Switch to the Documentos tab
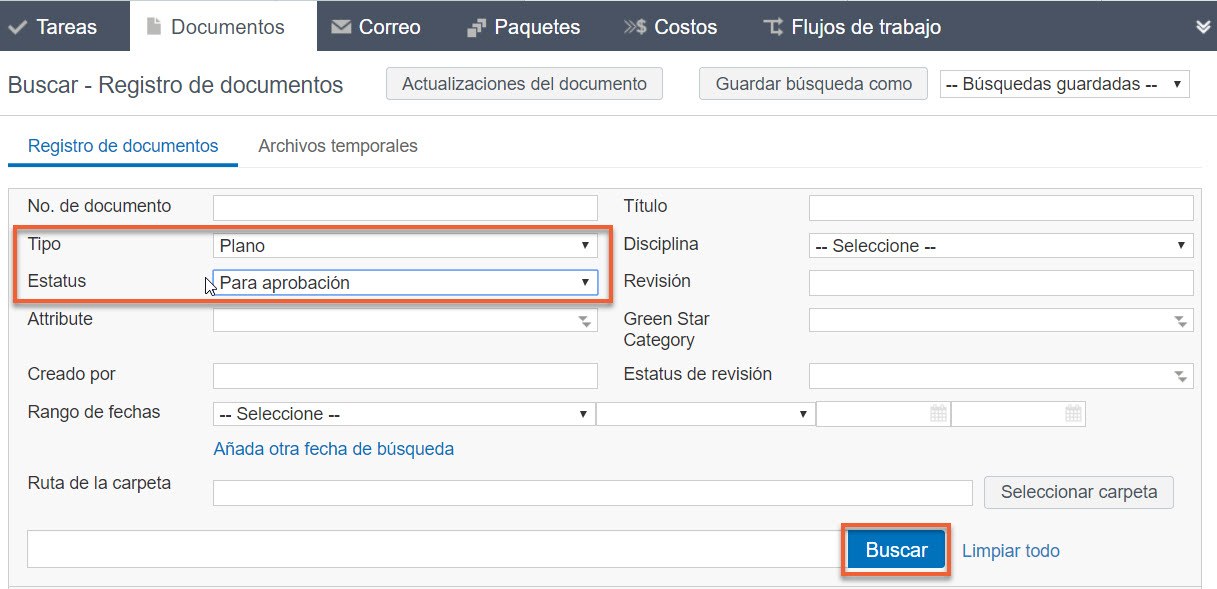 click(223, 27)
